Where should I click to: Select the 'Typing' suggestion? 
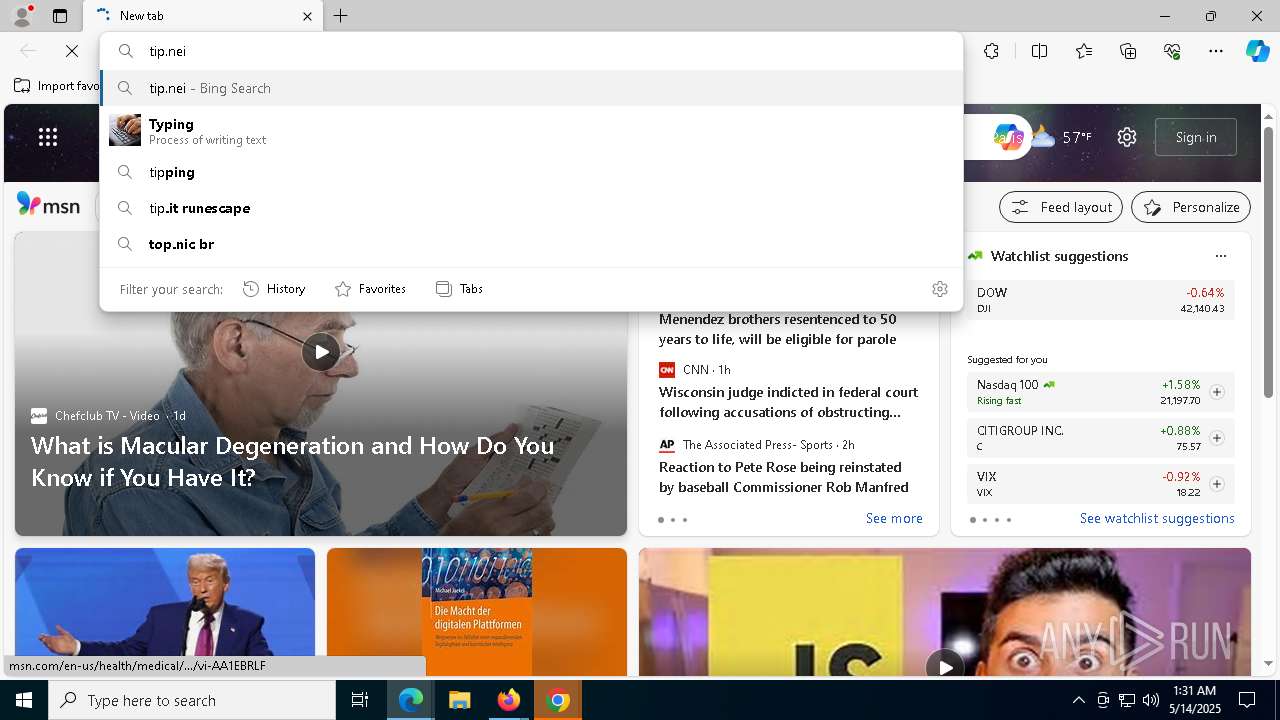click(531, 130)
